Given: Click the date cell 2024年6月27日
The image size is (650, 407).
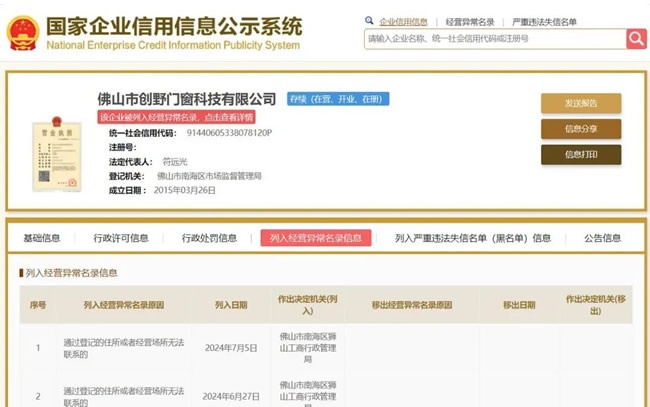Looking at the screenshot, I should (x=231, y=397).
